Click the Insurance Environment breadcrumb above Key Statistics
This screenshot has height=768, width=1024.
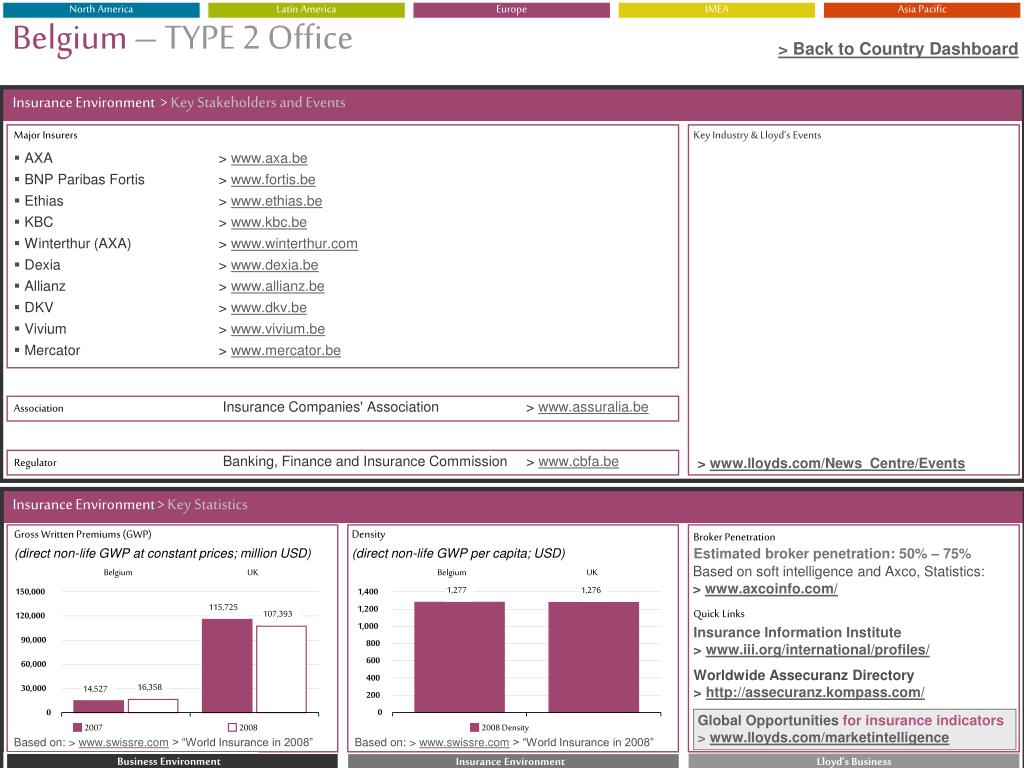84,505
